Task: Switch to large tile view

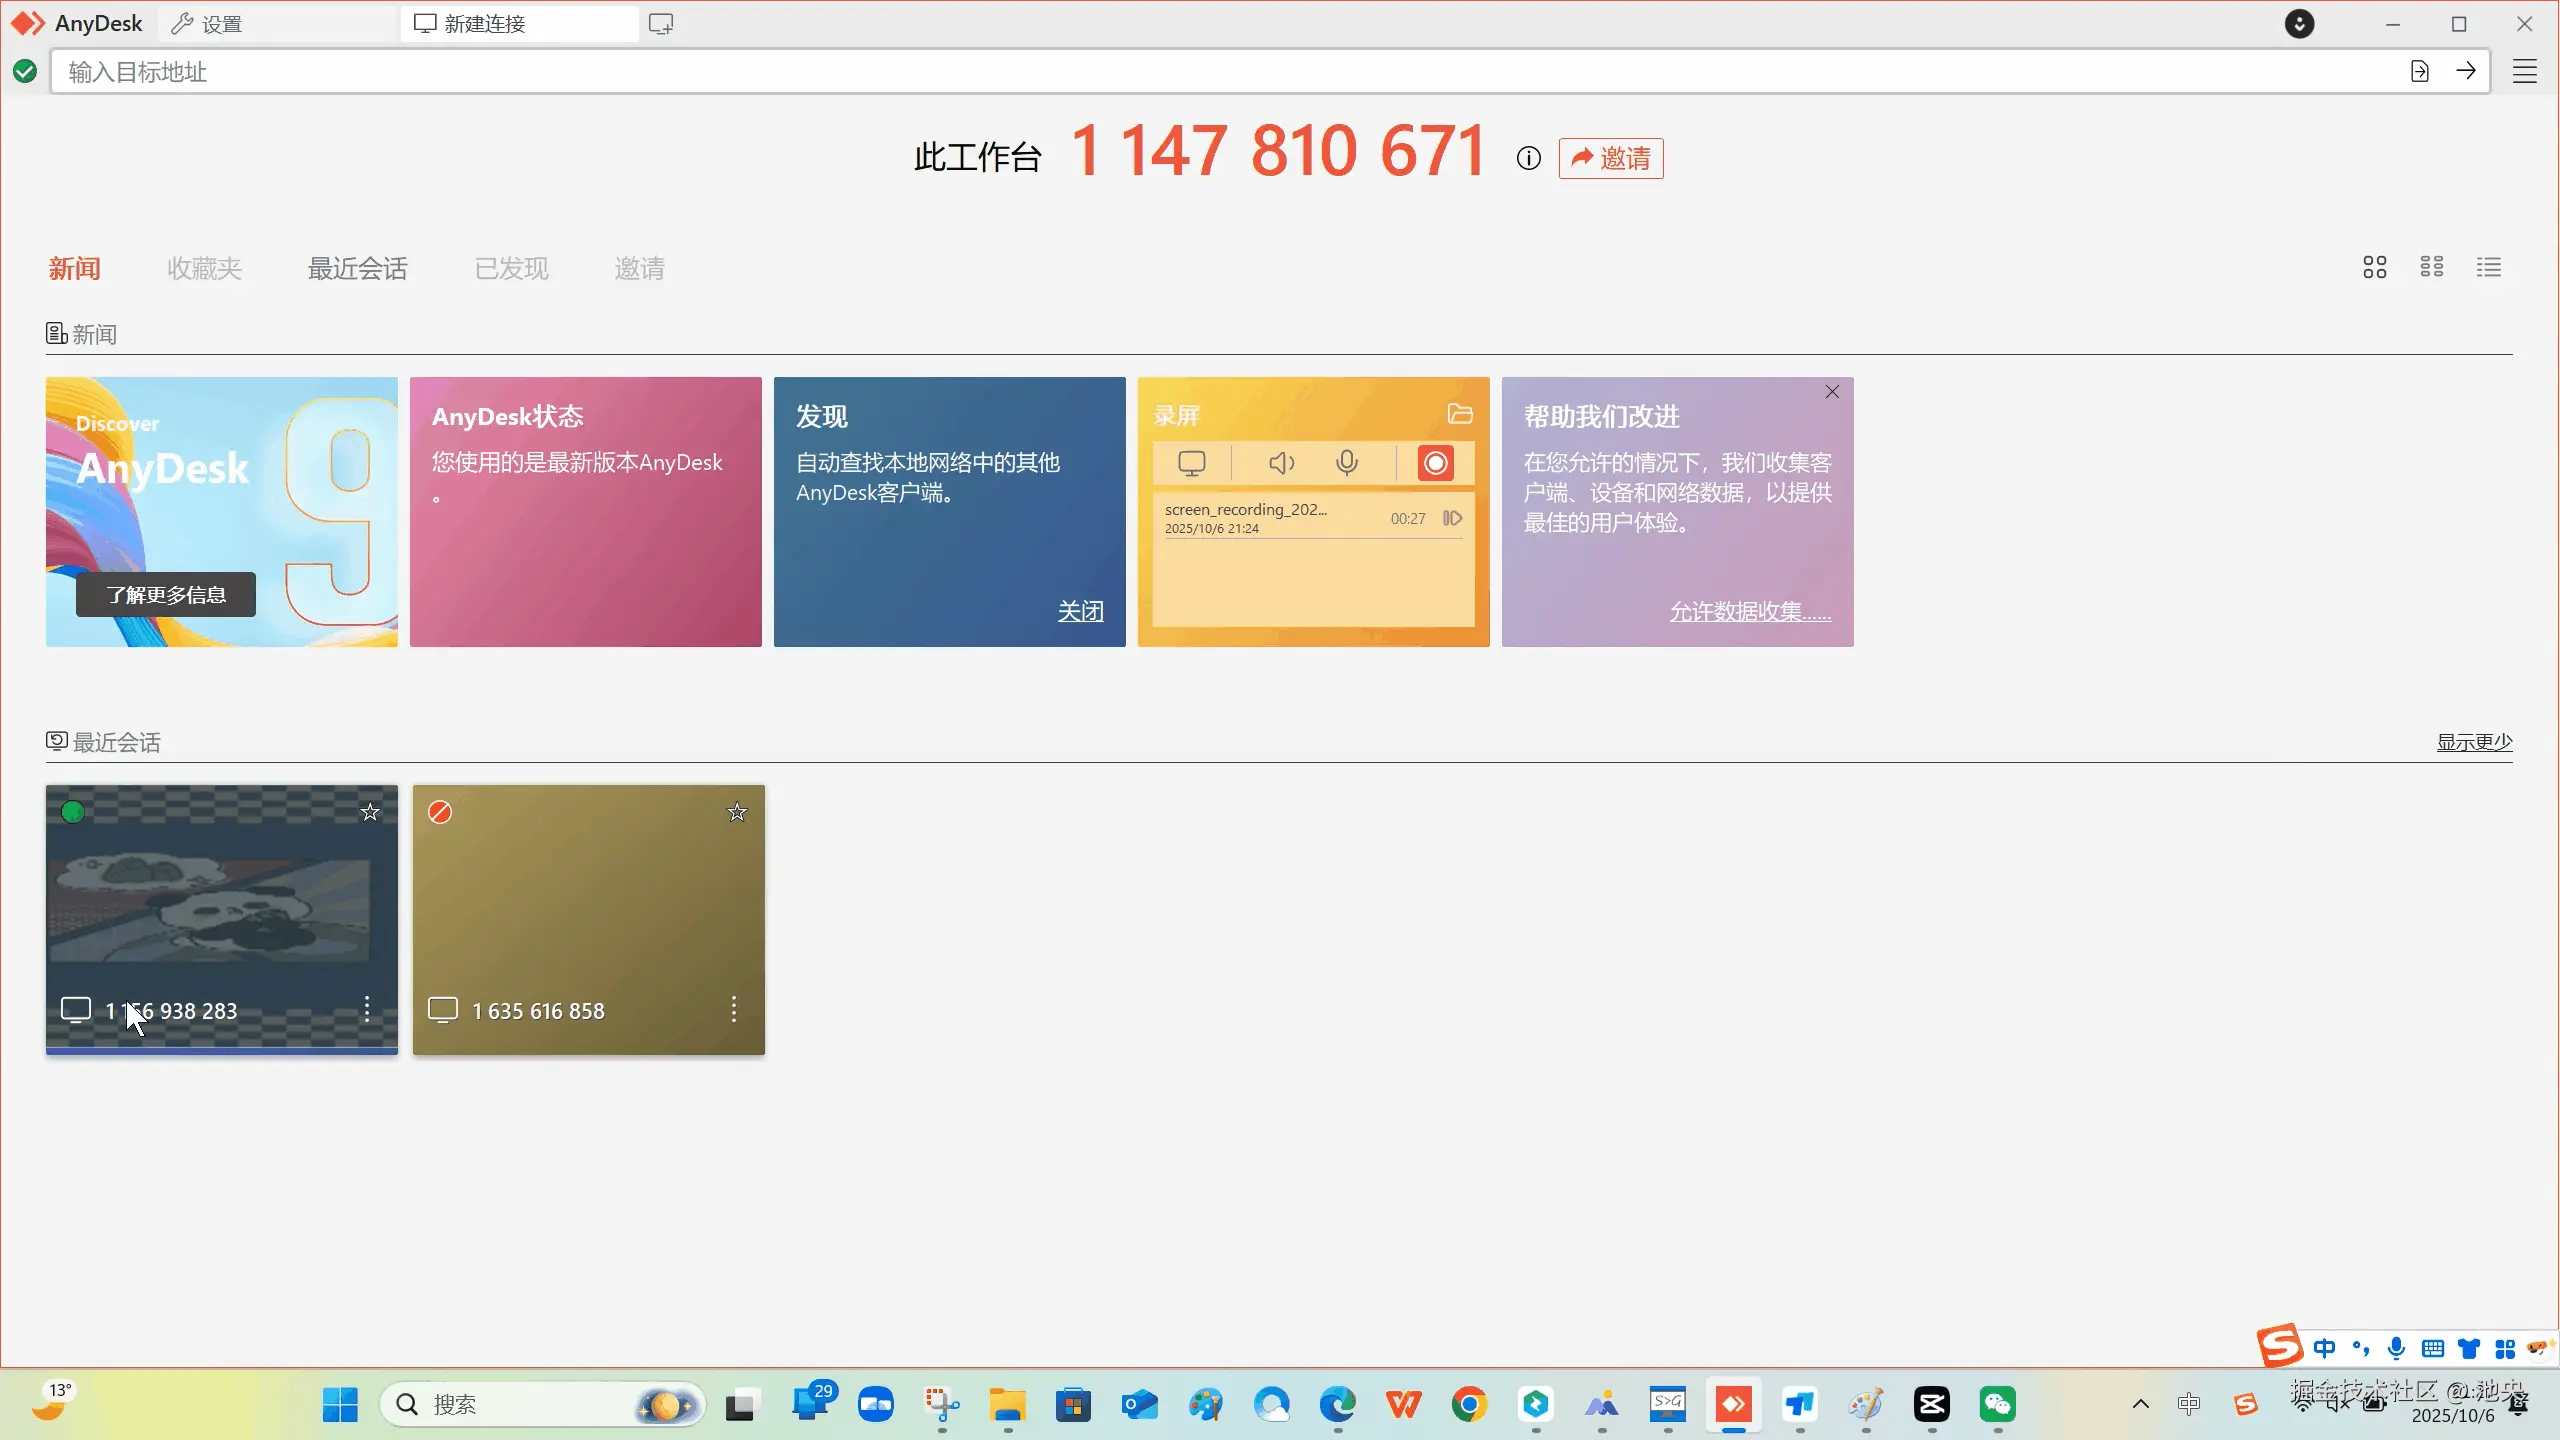Action: [x=2375, y=267]
